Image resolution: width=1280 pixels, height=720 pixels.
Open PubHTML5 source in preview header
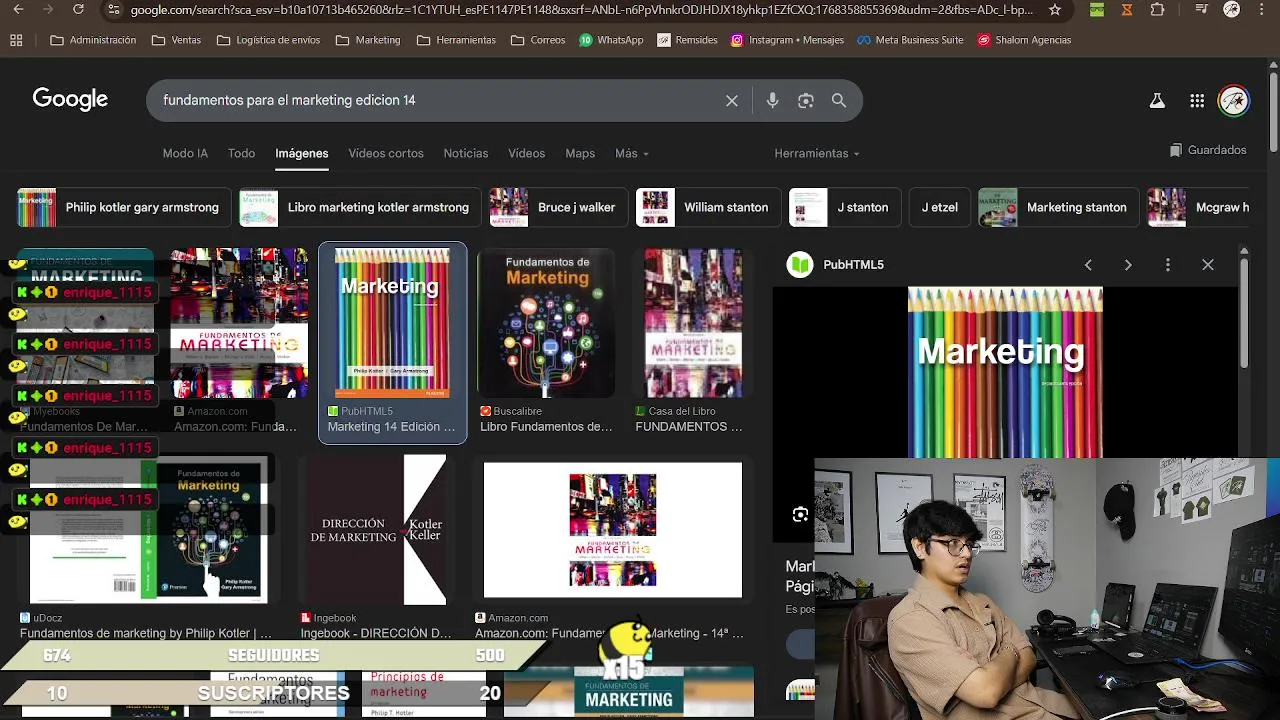coord(836,265)
